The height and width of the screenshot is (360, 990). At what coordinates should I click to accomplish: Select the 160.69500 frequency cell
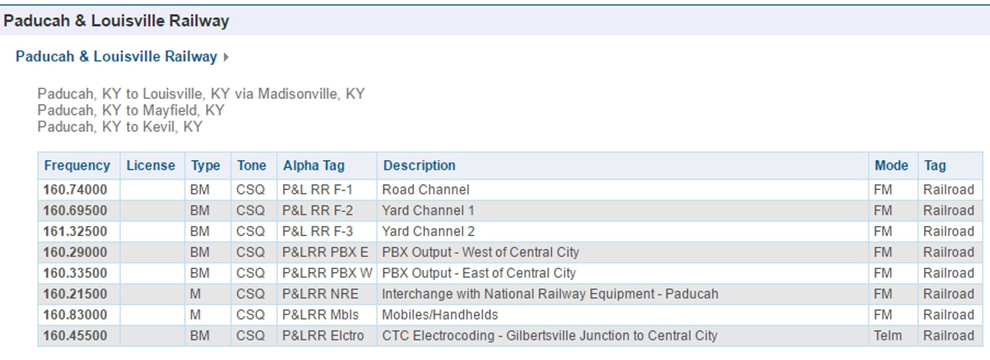pyautogui.click(x=78, y=210)
